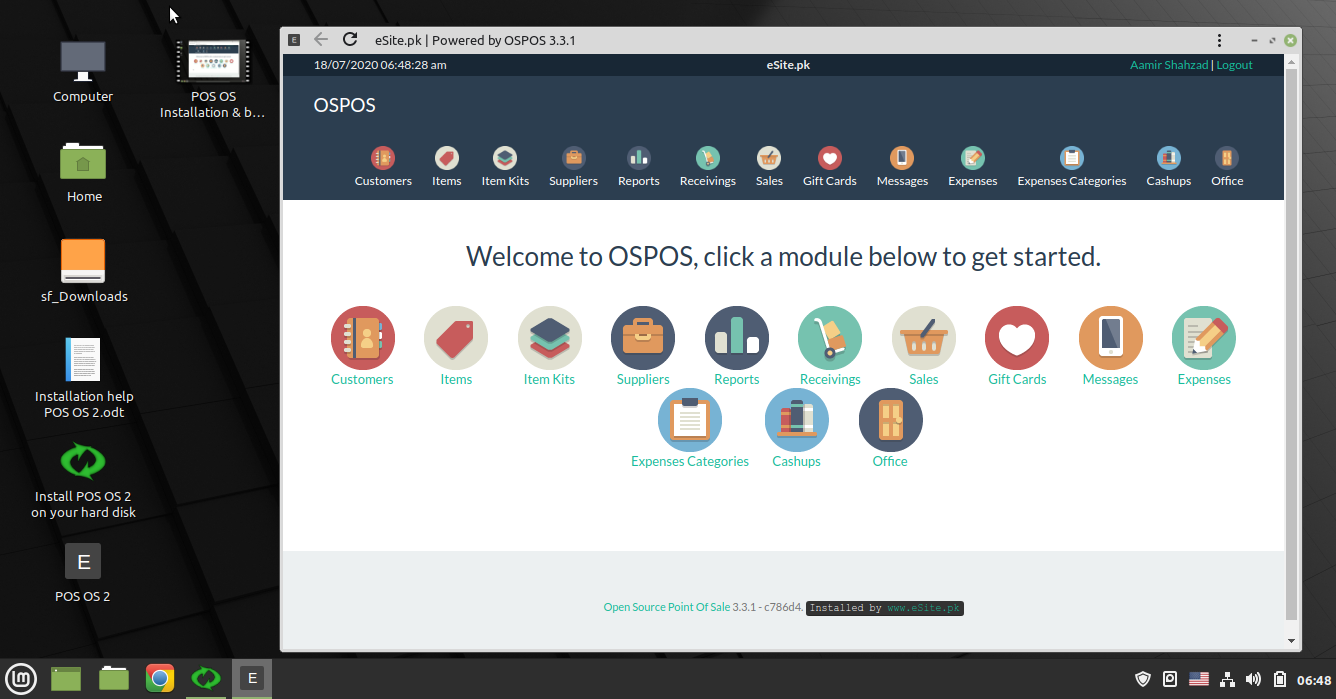Open the Sales module shopping basket icon

coord(923,337)
